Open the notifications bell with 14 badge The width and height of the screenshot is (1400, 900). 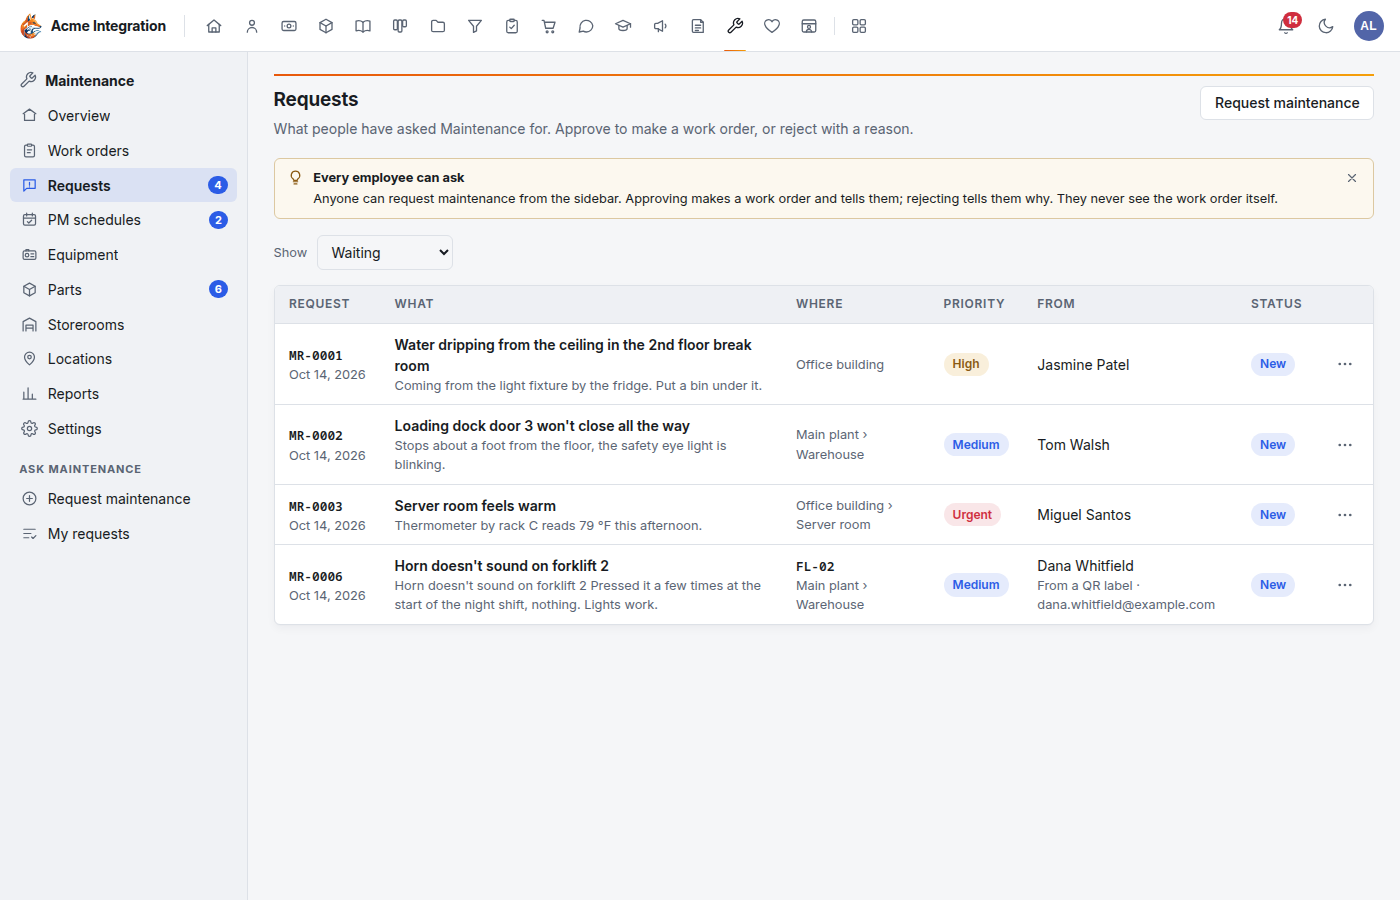[x=1287, y=25]
